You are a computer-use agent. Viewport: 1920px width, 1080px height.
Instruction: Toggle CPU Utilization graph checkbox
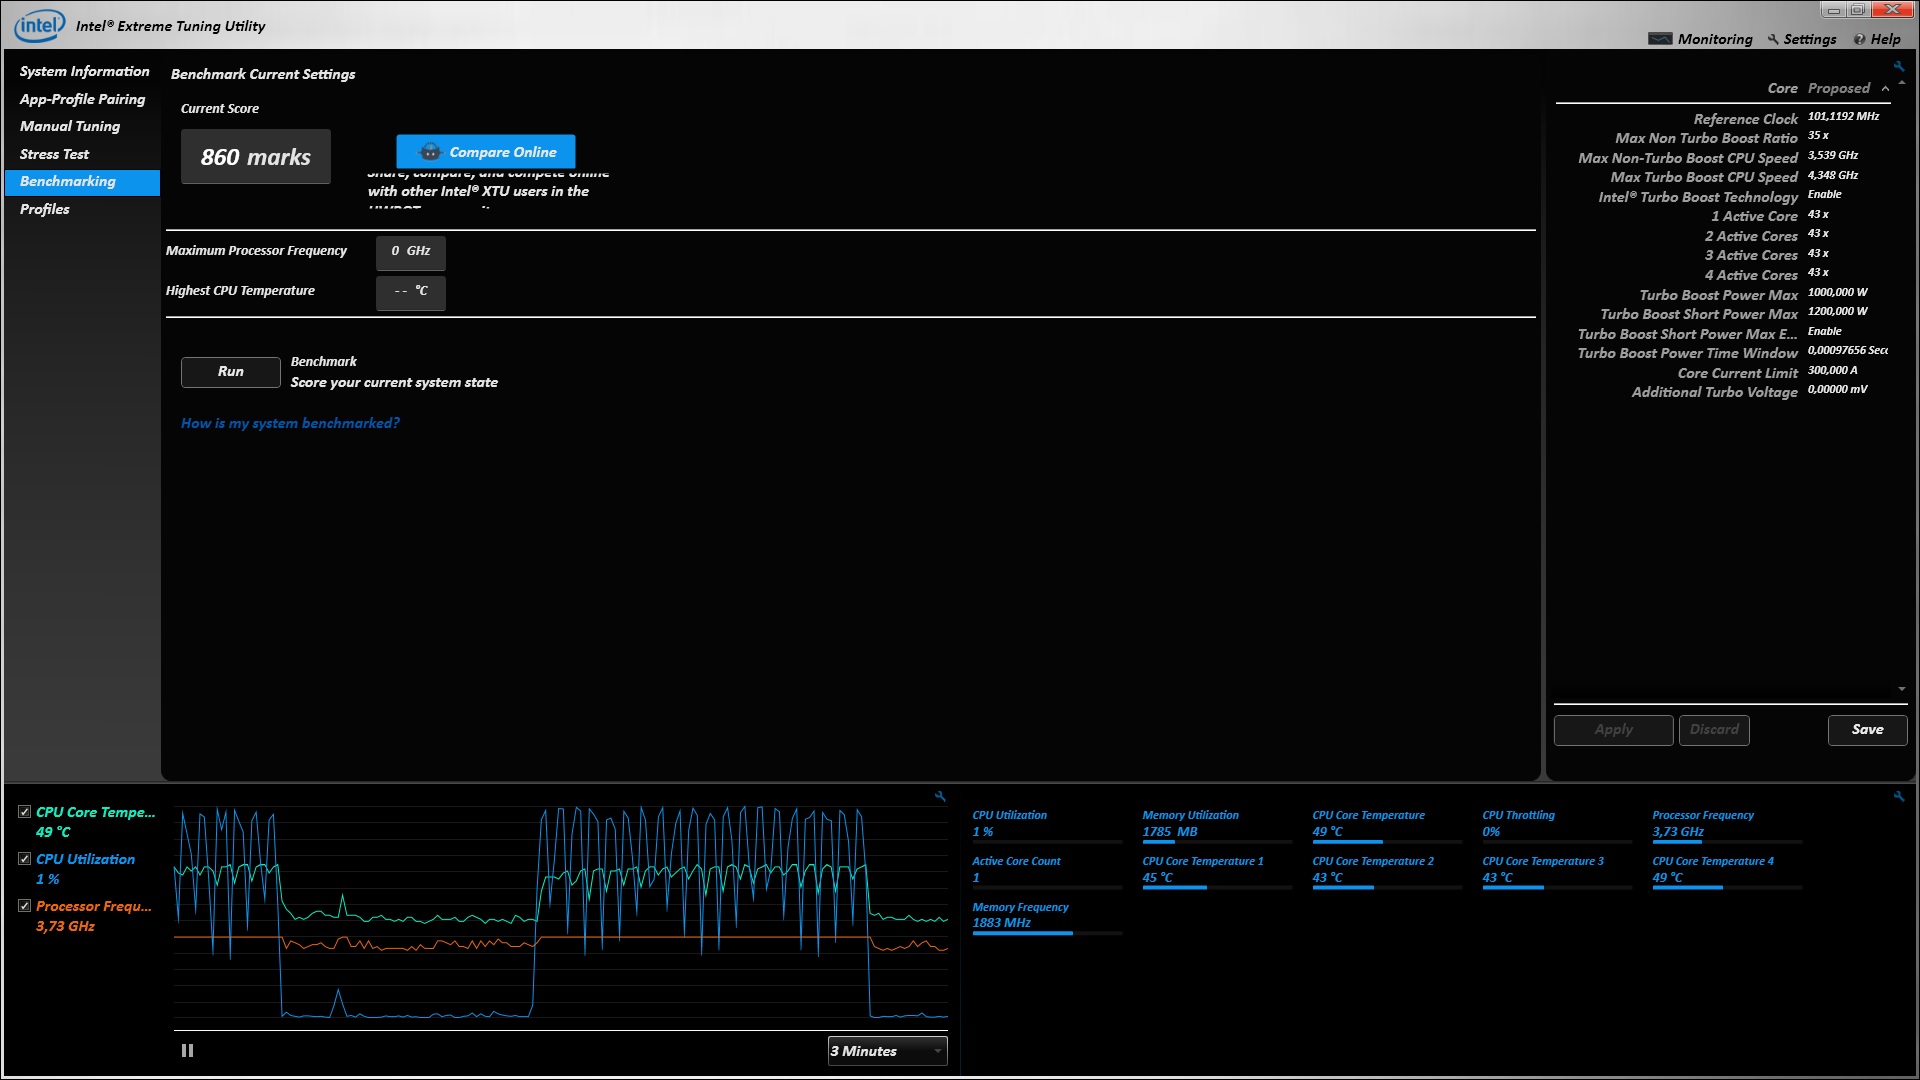click(x=25, y=859)
